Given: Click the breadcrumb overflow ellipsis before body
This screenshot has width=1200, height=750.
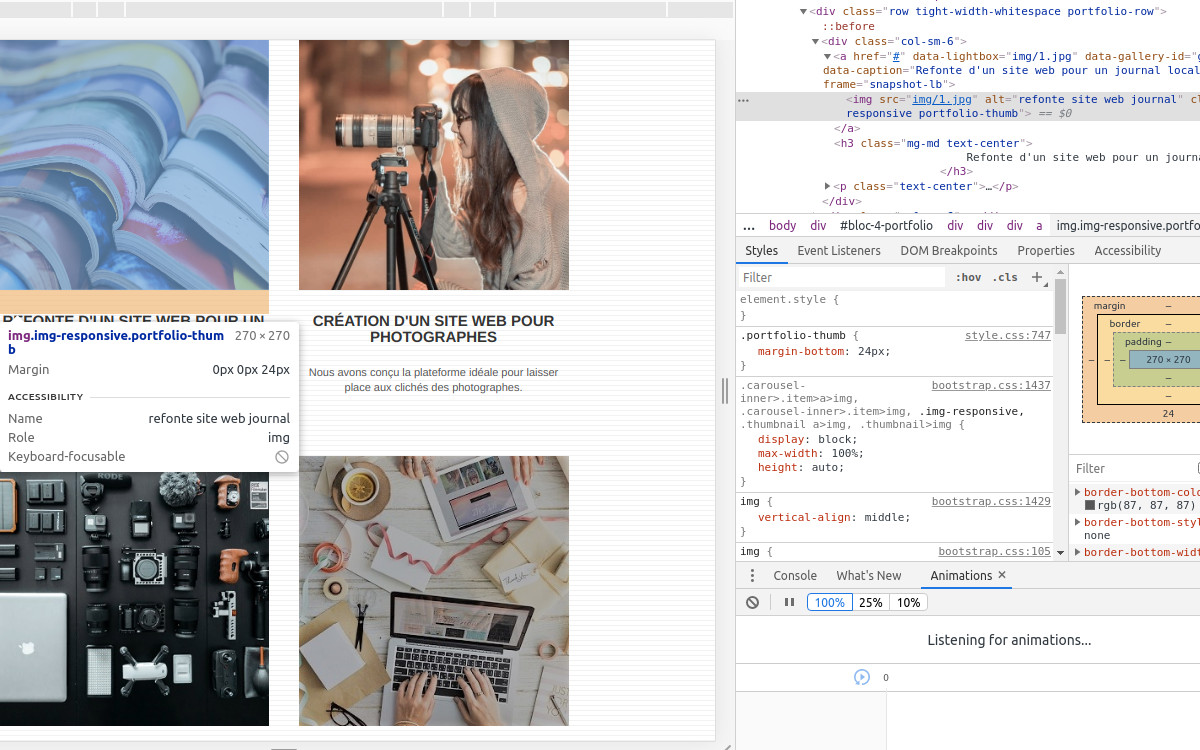Looking at the screenshot, I should point(749,226).
